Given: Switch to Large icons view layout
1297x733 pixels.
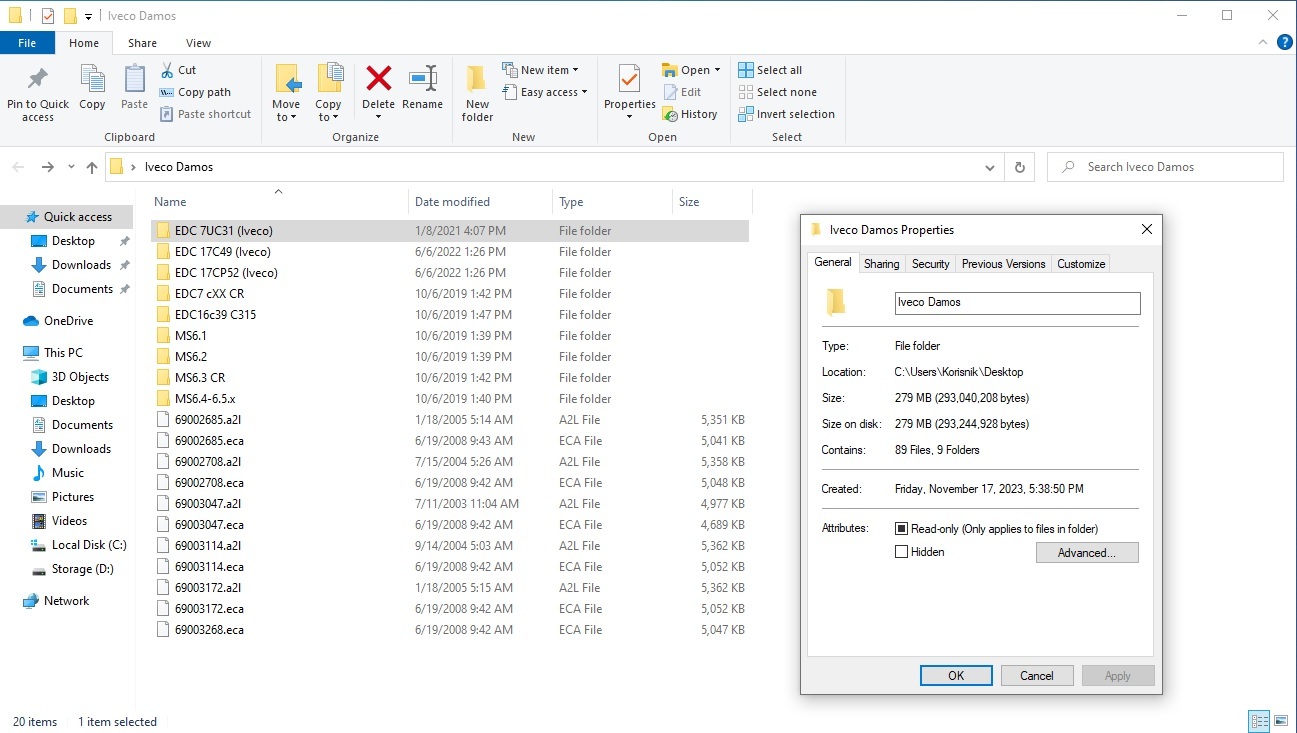Looking at the screenshot, I should coord(1279,721).
